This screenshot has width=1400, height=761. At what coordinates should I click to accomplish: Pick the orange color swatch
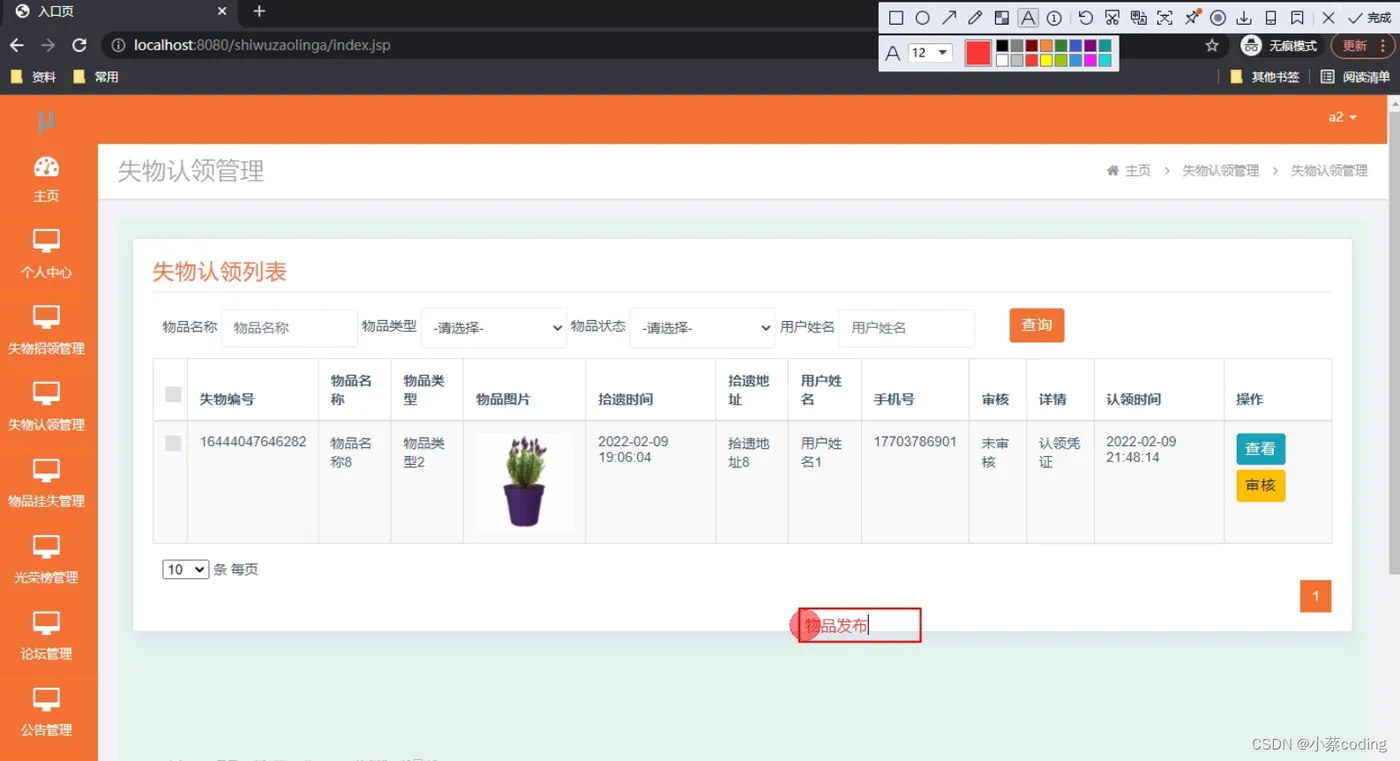(1046, 46)
